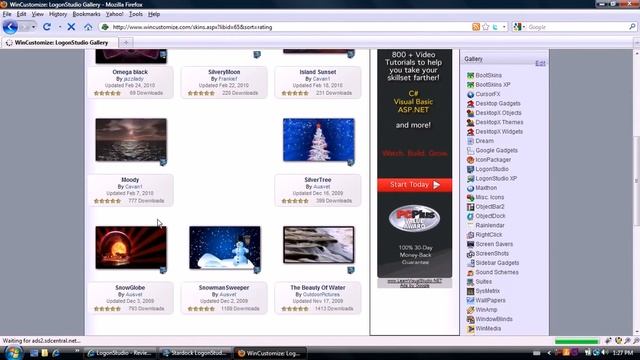Click the green page-loading progress bar
Image resolution: width=640 pixels, height=360 pixels.
point(576,341)
